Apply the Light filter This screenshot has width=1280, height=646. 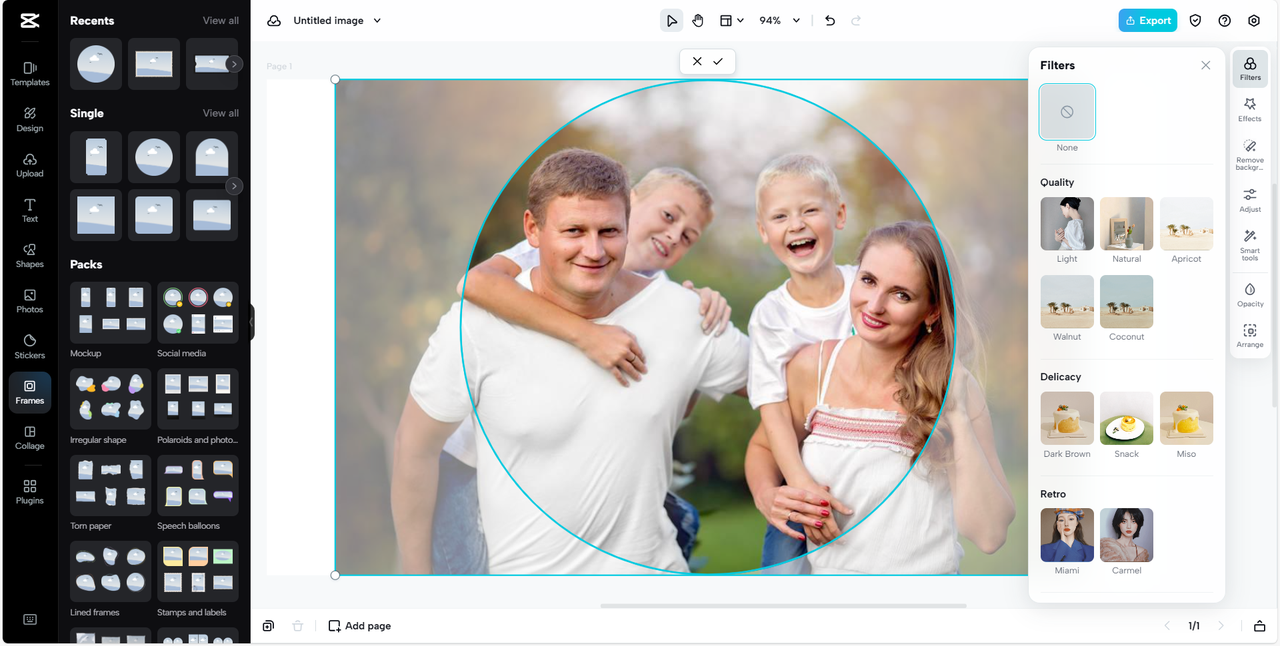pyautogui.click(x=1067, y=223)
